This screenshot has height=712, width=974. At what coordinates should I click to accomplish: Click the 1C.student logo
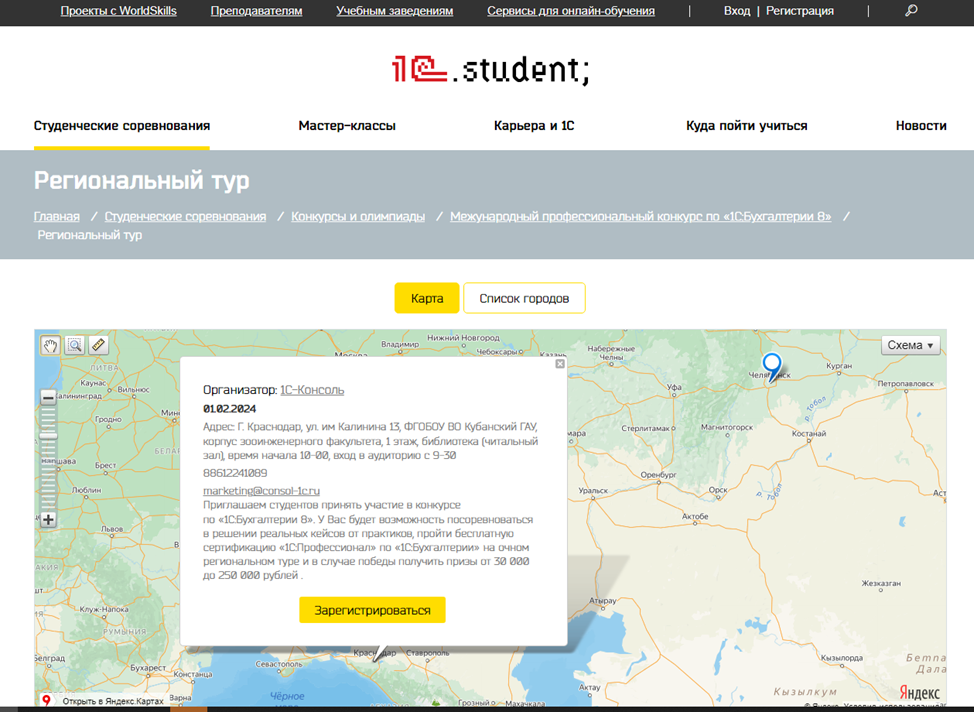pyautogui.click(x=490, y=70)
